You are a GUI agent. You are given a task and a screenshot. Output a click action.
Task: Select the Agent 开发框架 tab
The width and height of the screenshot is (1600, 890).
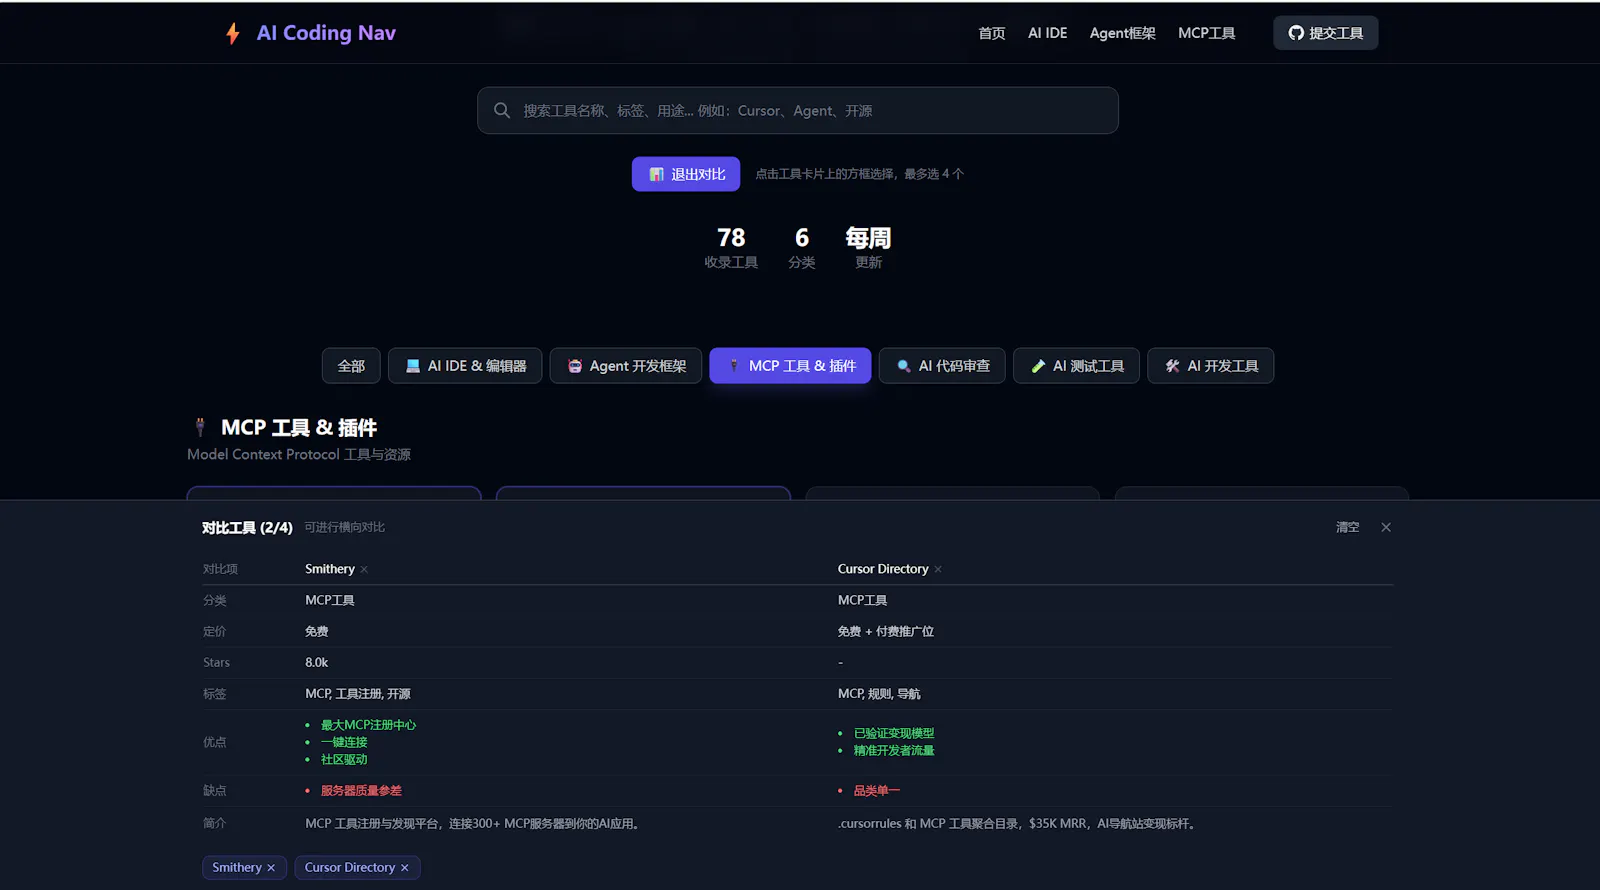click(x=626, y=366)
